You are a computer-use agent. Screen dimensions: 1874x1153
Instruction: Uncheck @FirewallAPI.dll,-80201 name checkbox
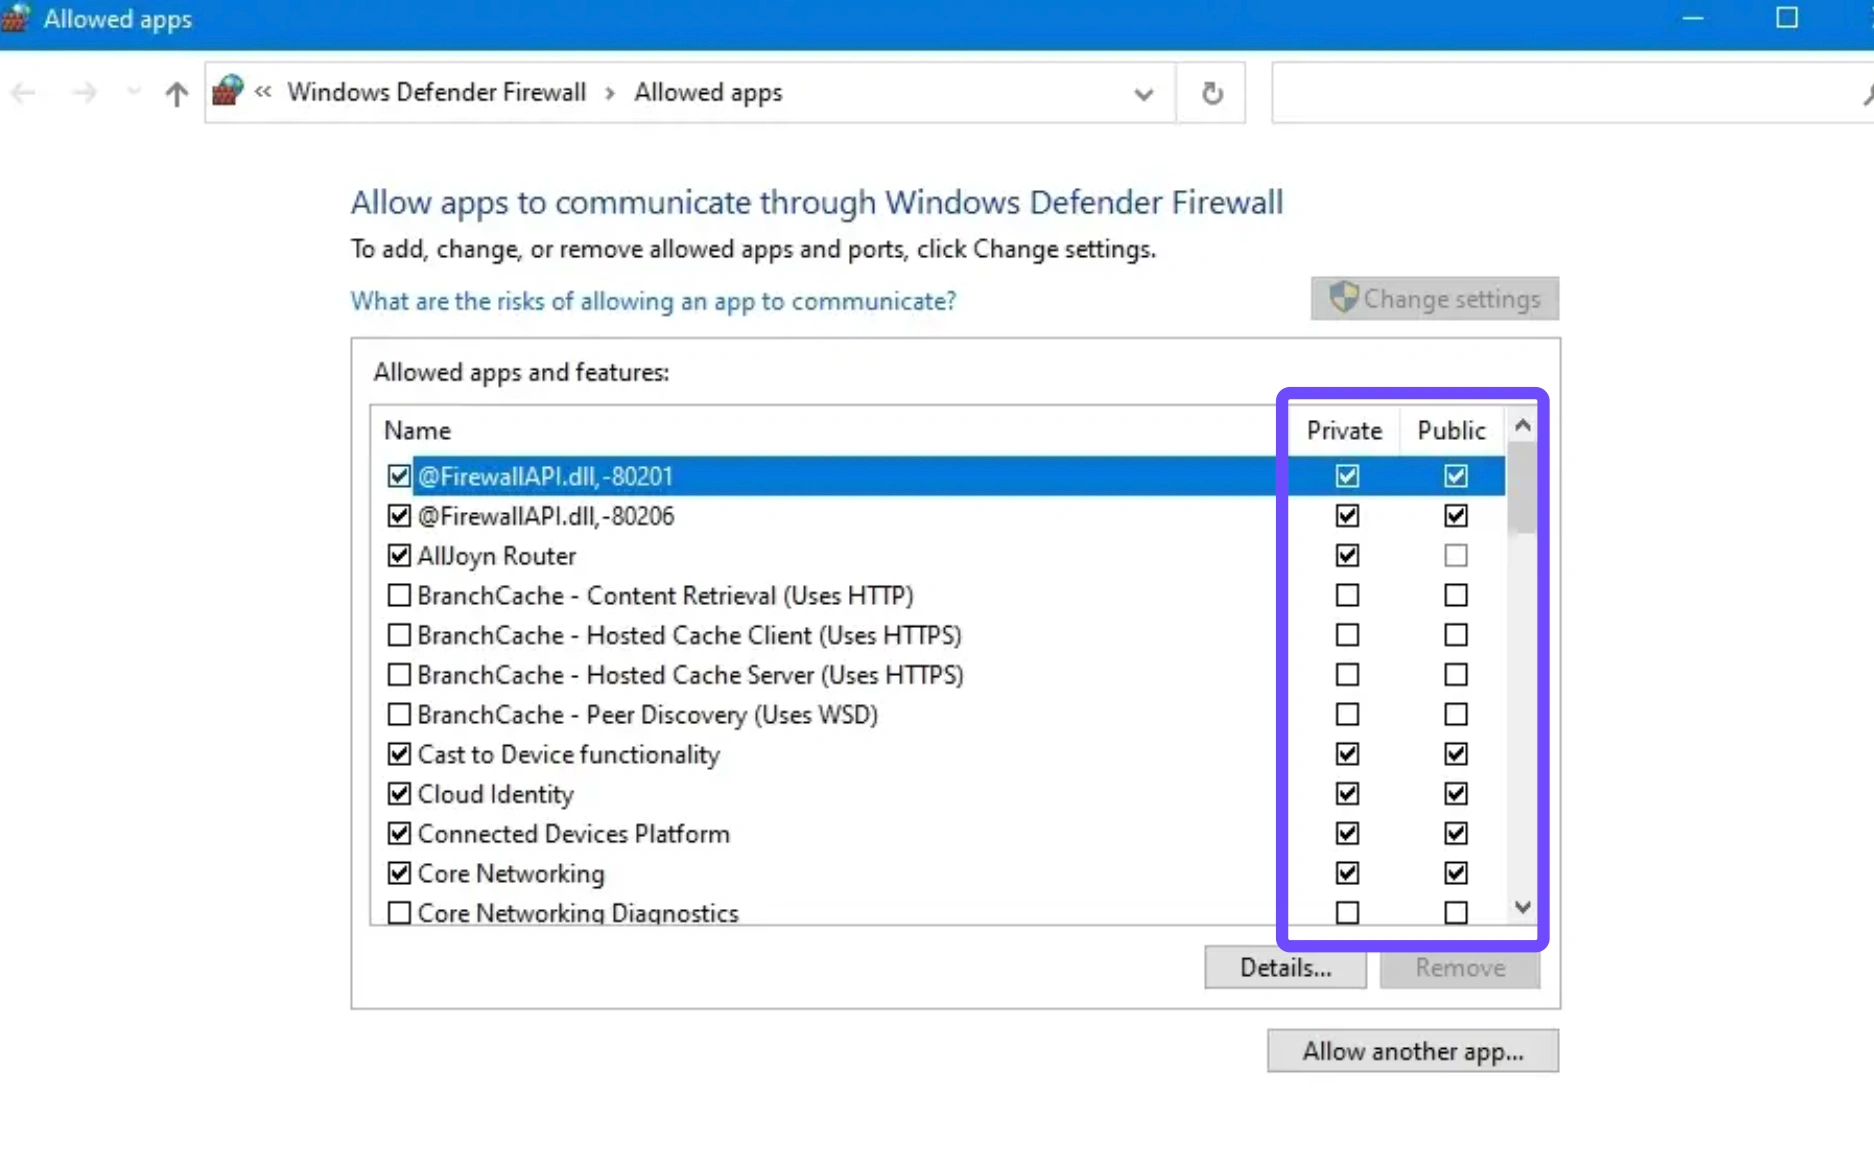point(399,476)
